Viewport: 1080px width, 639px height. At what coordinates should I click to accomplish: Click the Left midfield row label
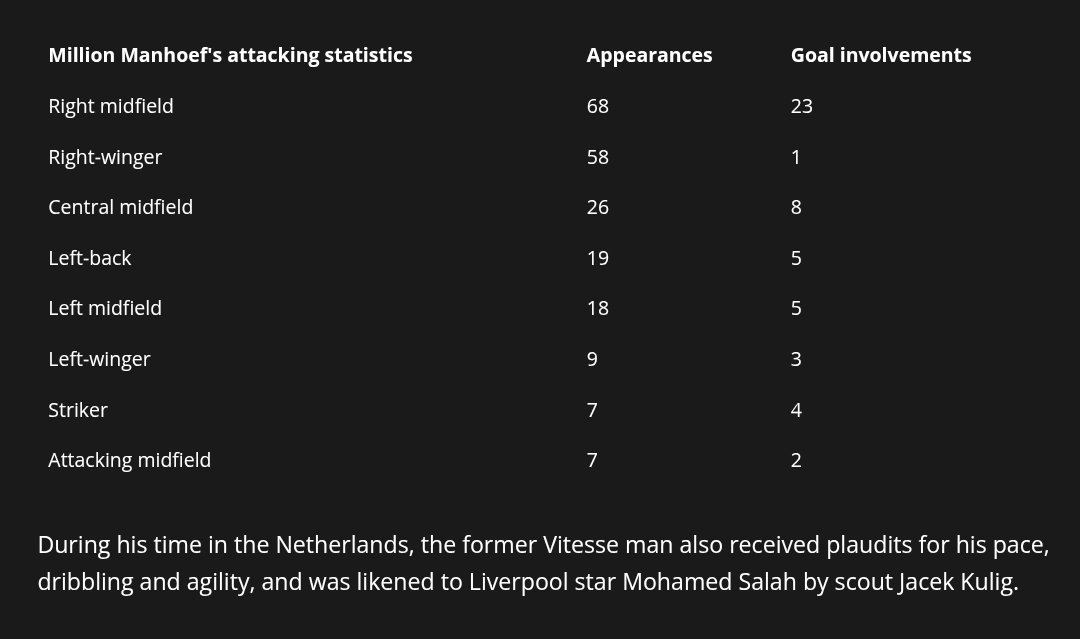click(105, 308)
